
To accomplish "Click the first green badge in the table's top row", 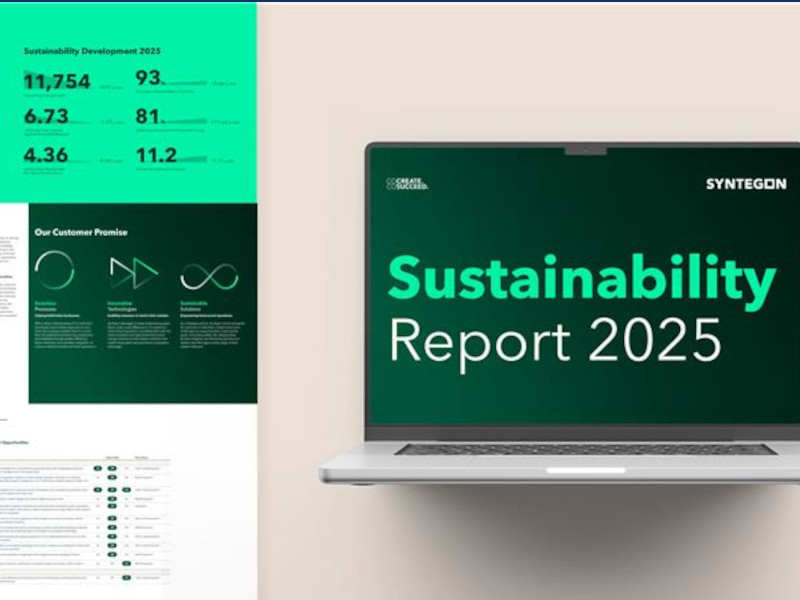I will 97,468.
